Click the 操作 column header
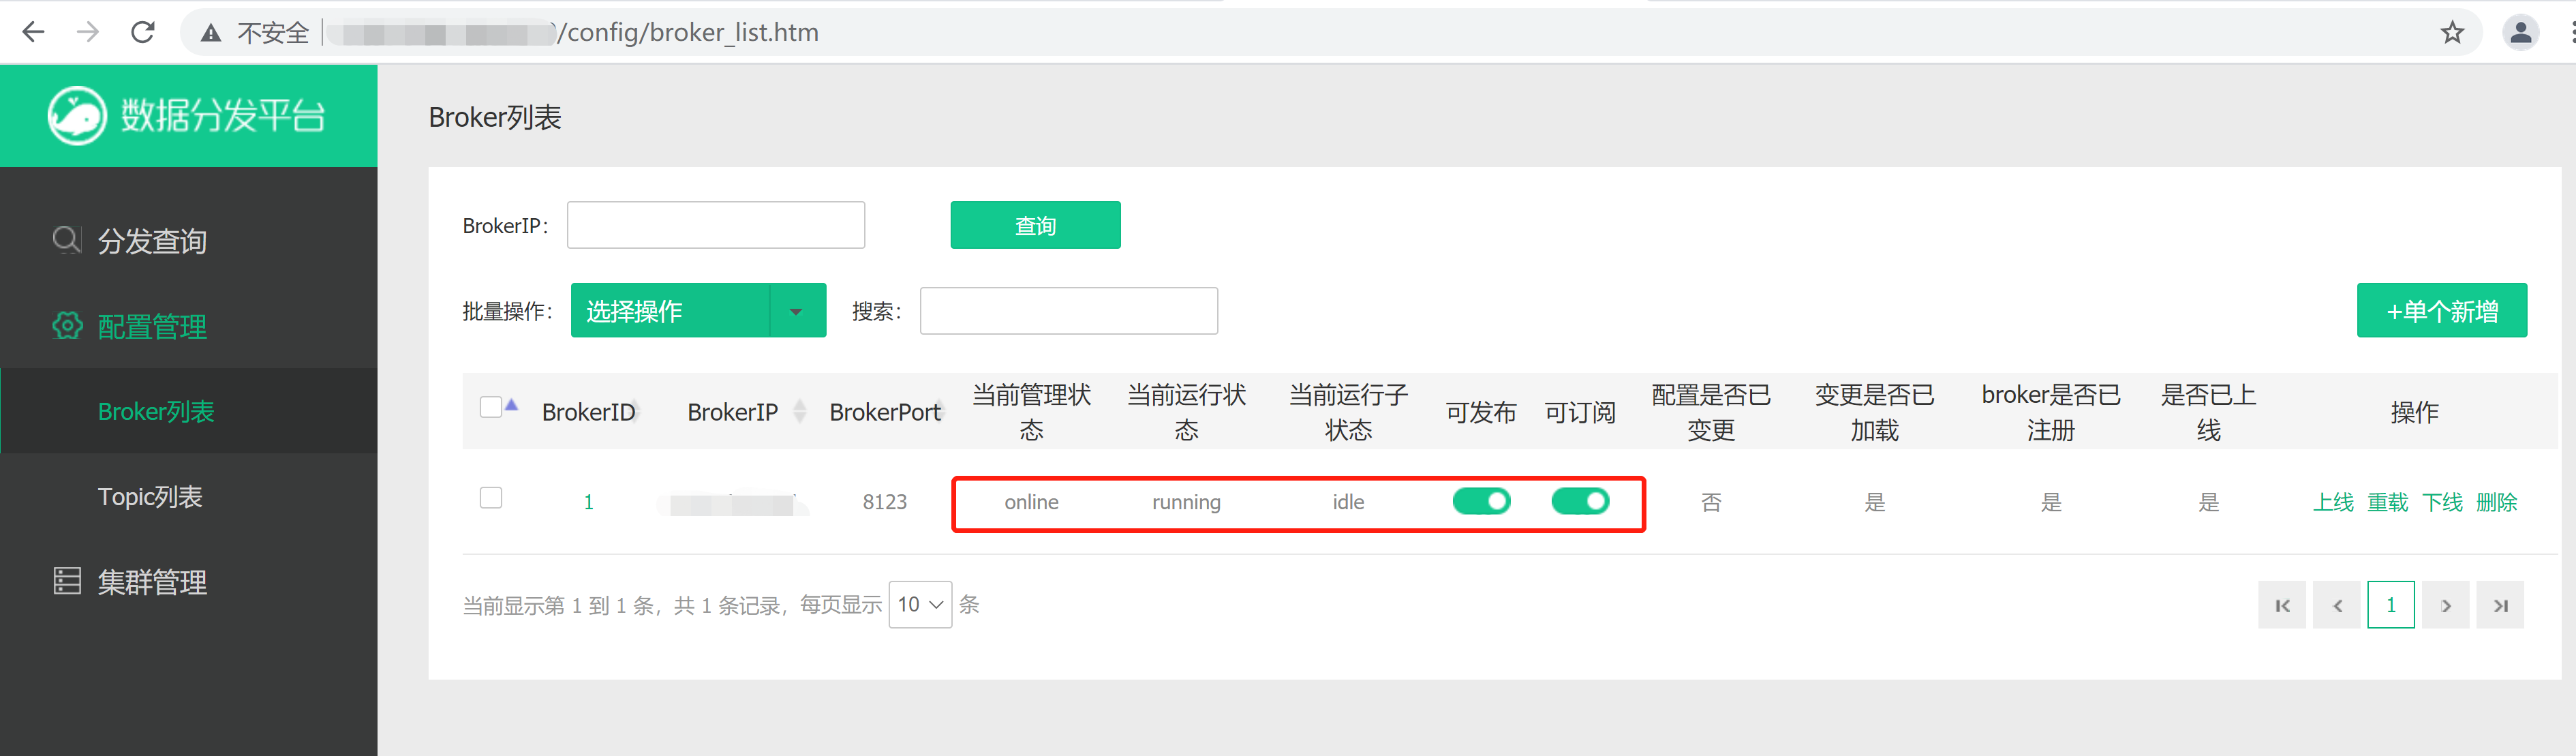This screenshot has height=756, width=2576. click(2414, 412)
